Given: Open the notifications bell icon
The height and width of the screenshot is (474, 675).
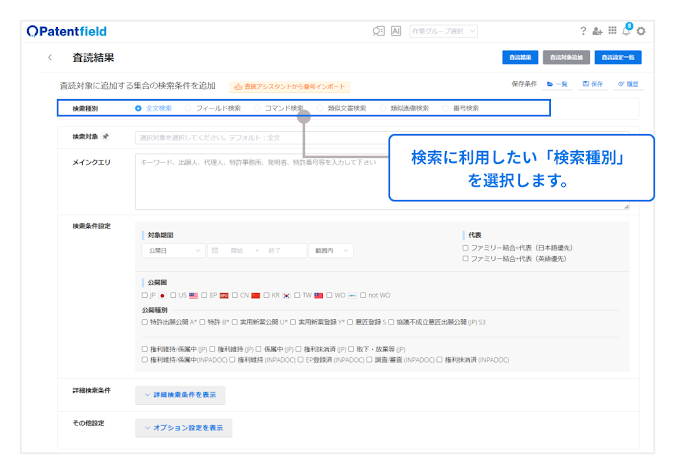Looking at the screenshot, I should click(x=626, y=31).
